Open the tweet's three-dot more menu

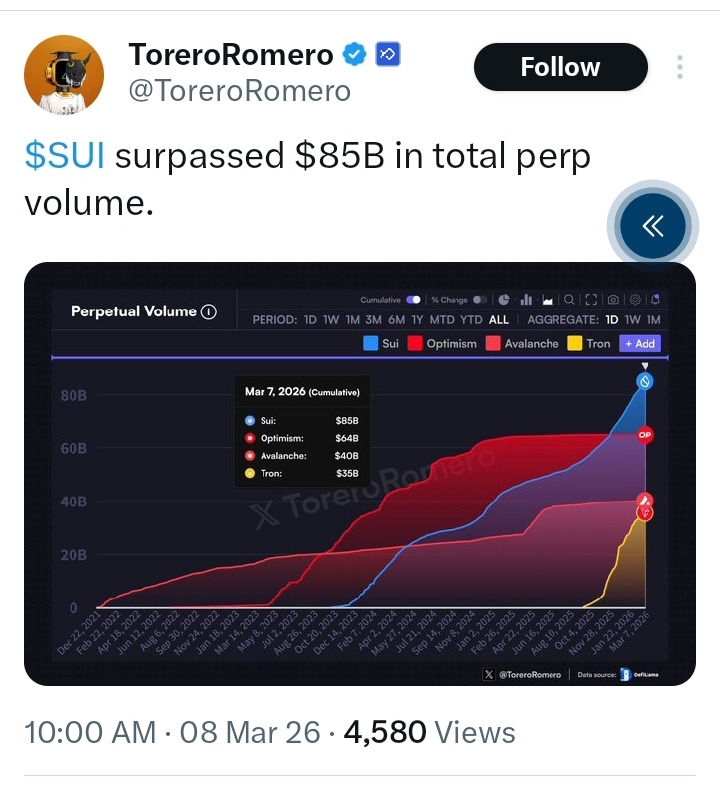(680, 67)
